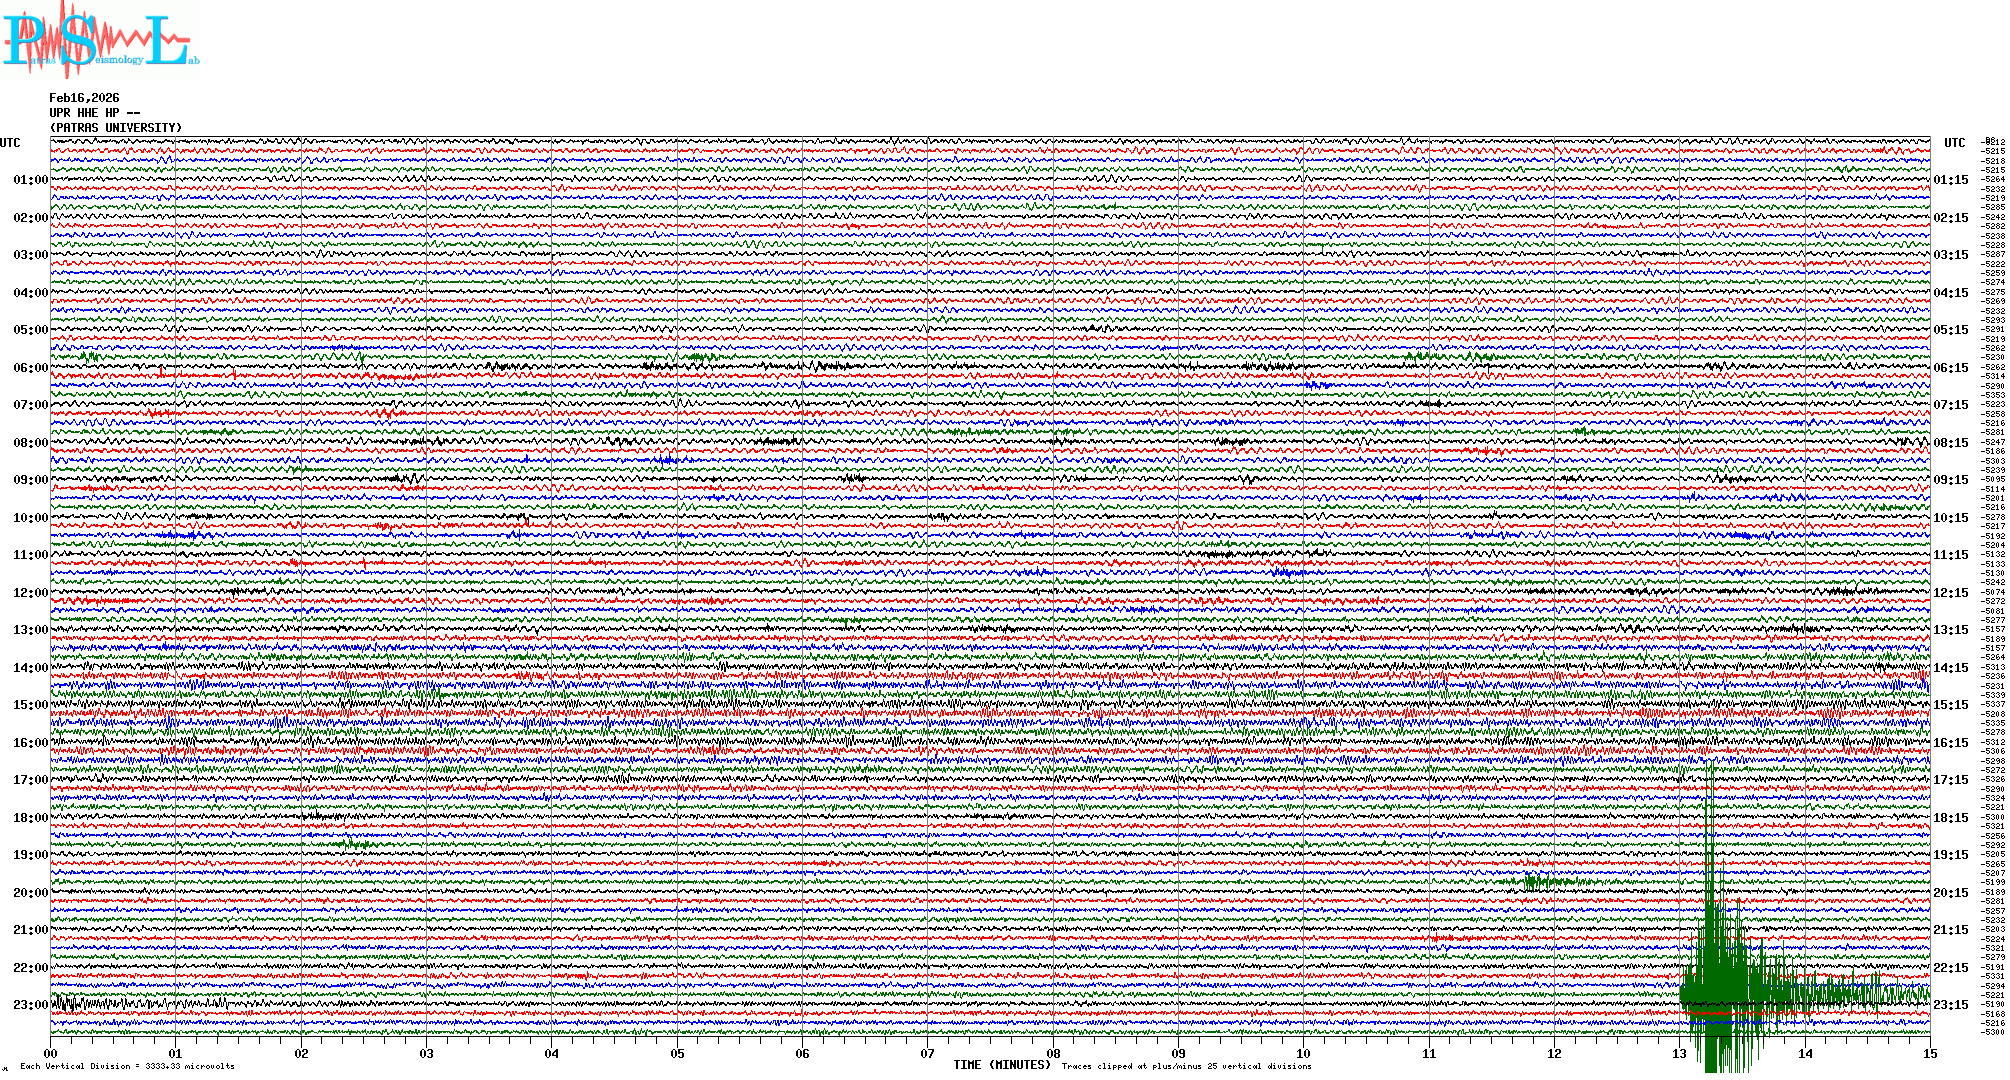2010x1080 pixels.
Task: Click minute tick 07 on the bottom axis
Action: pyautogui.click(x=928, y=1053)
